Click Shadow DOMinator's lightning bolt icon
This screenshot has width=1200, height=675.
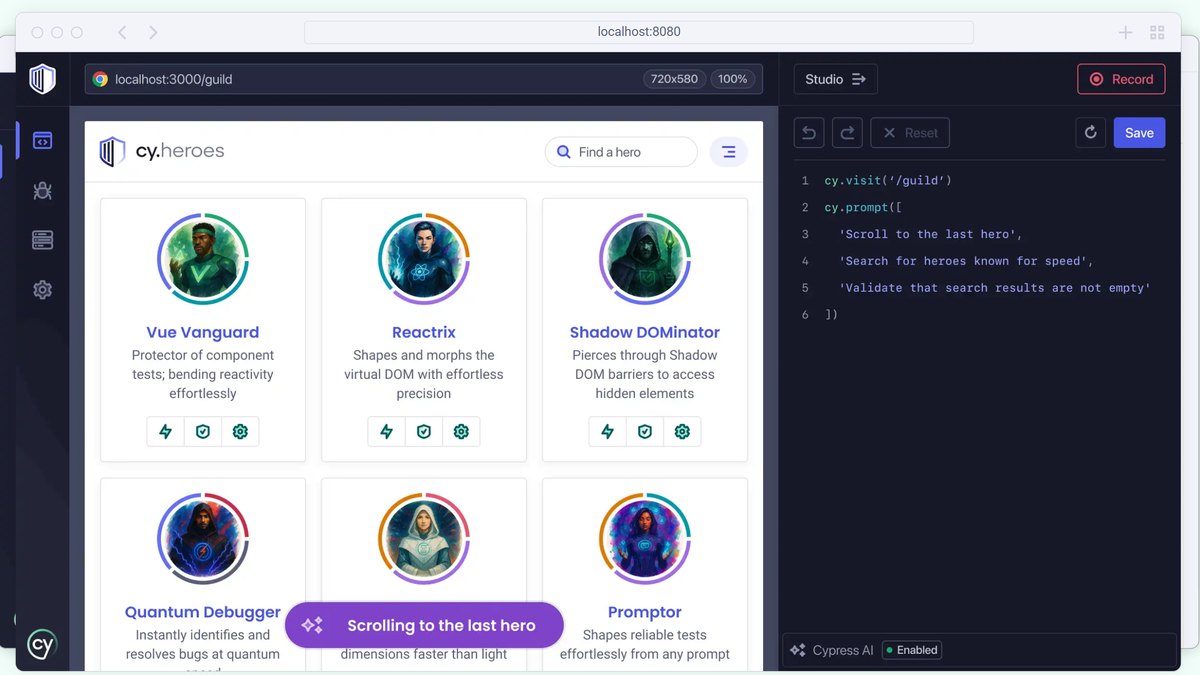pos(608,432)
